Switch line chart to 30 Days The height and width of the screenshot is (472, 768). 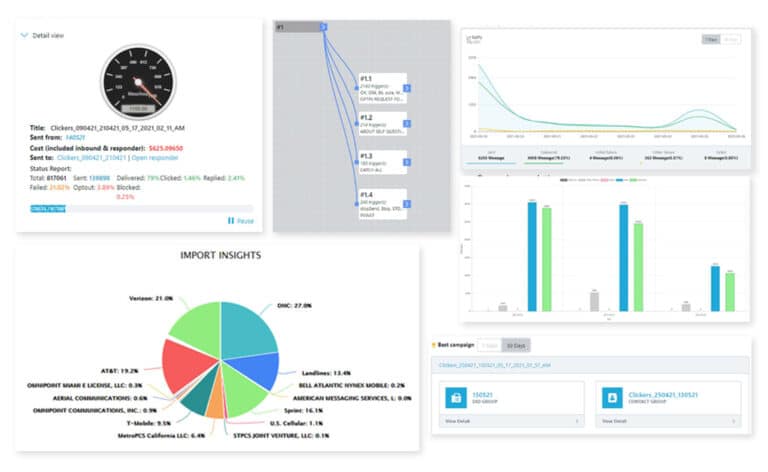(732, 39)
